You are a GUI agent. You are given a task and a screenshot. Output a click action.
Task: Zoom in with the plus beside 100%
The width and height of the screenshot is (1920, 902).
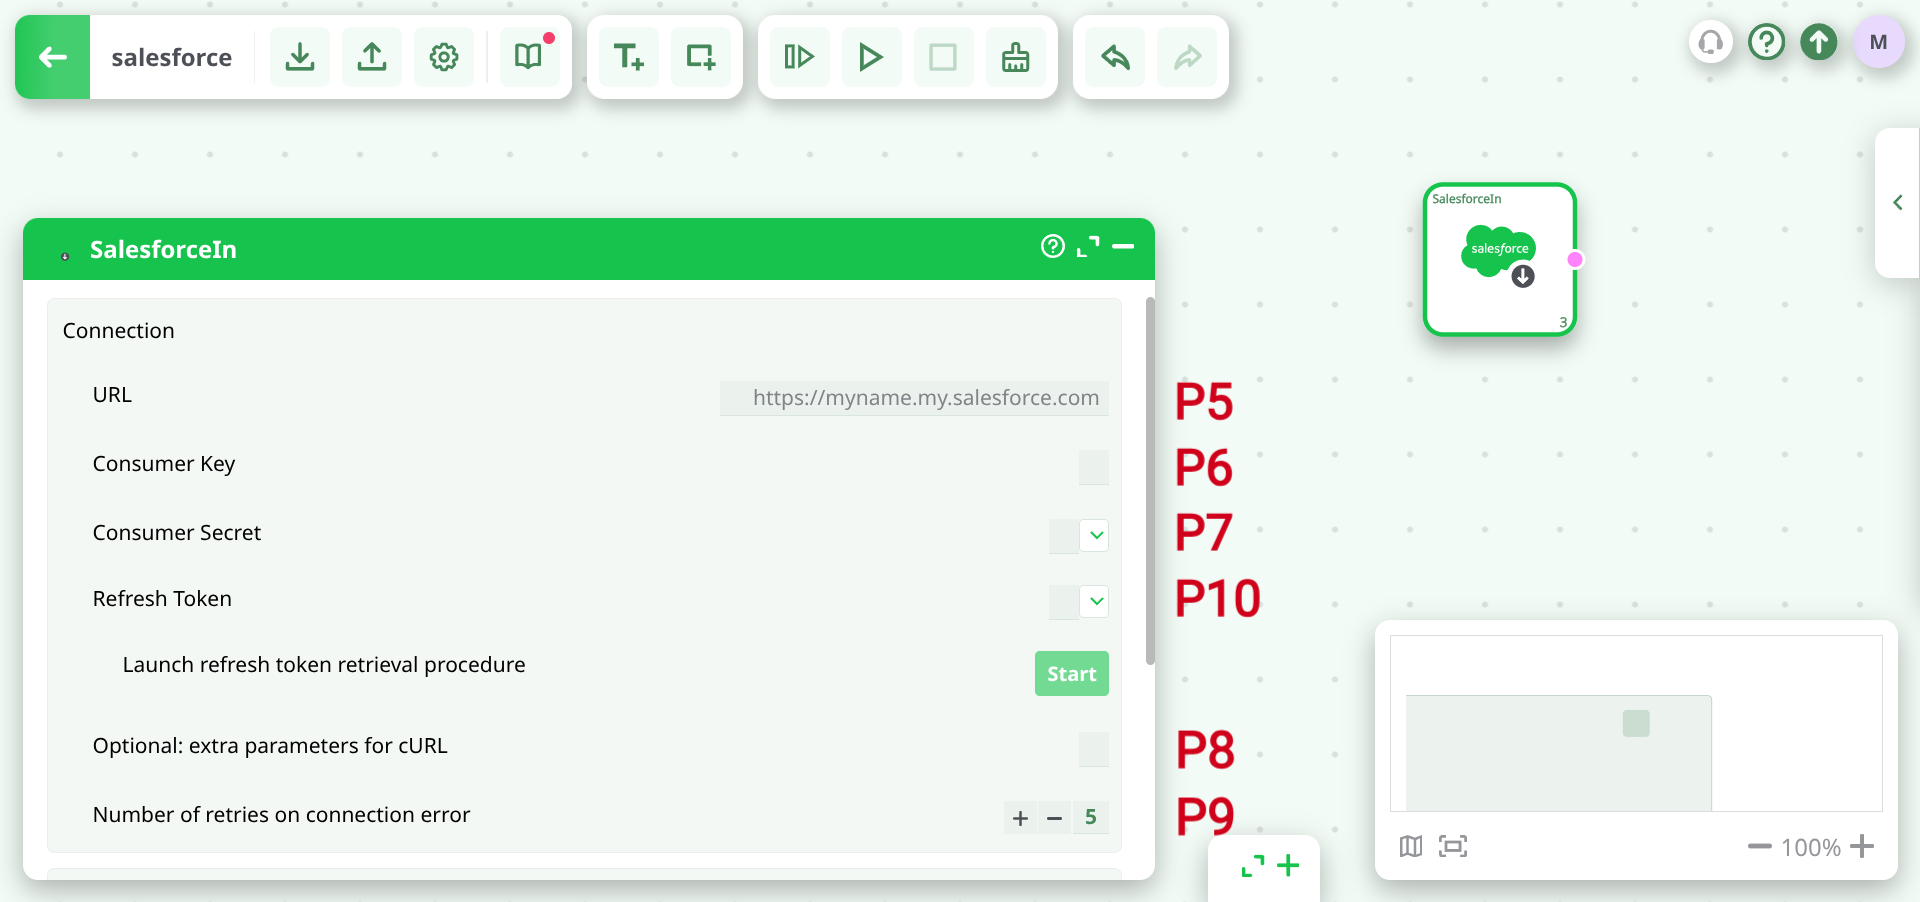[1862, 847]
